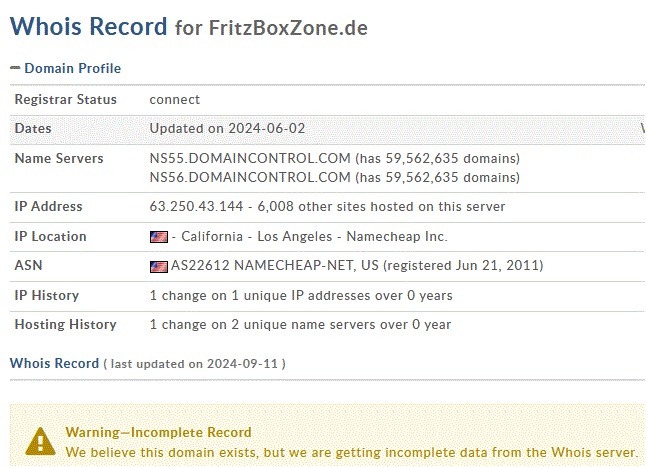
Task: Click the Warning—Incomplete Record heading
Action: pos(158,432)
